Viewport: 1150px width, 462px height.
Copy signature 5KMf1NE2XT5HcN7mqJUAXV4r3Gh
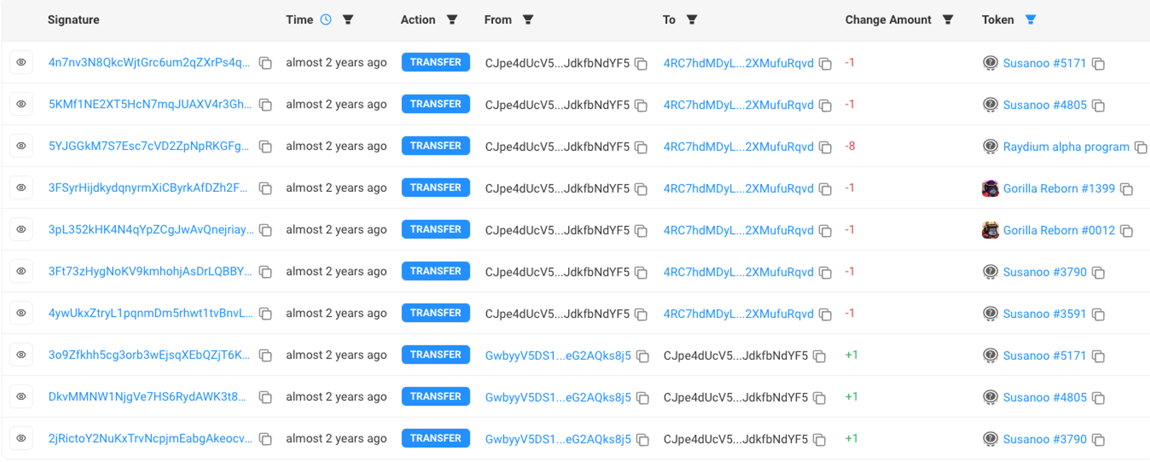[x=265, y=106]
